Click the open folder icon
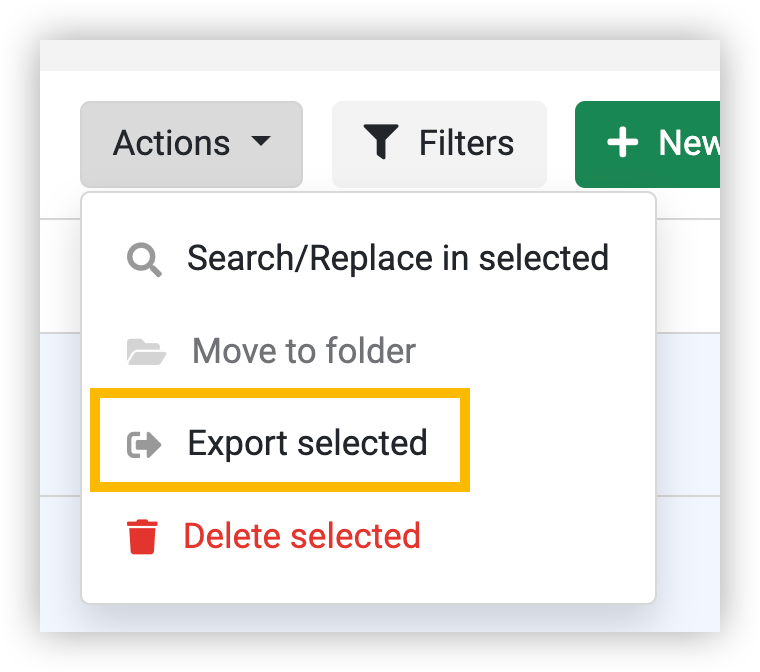Image resolution: width=760 pixels, height=672 pixels. (146, 352)
